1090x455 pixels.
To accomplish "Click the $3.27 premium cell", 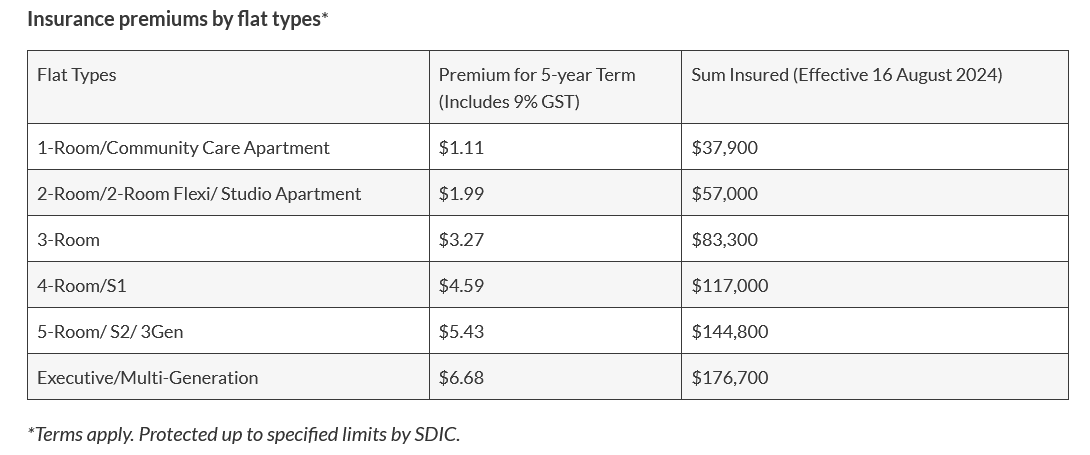I will [461, 240].
